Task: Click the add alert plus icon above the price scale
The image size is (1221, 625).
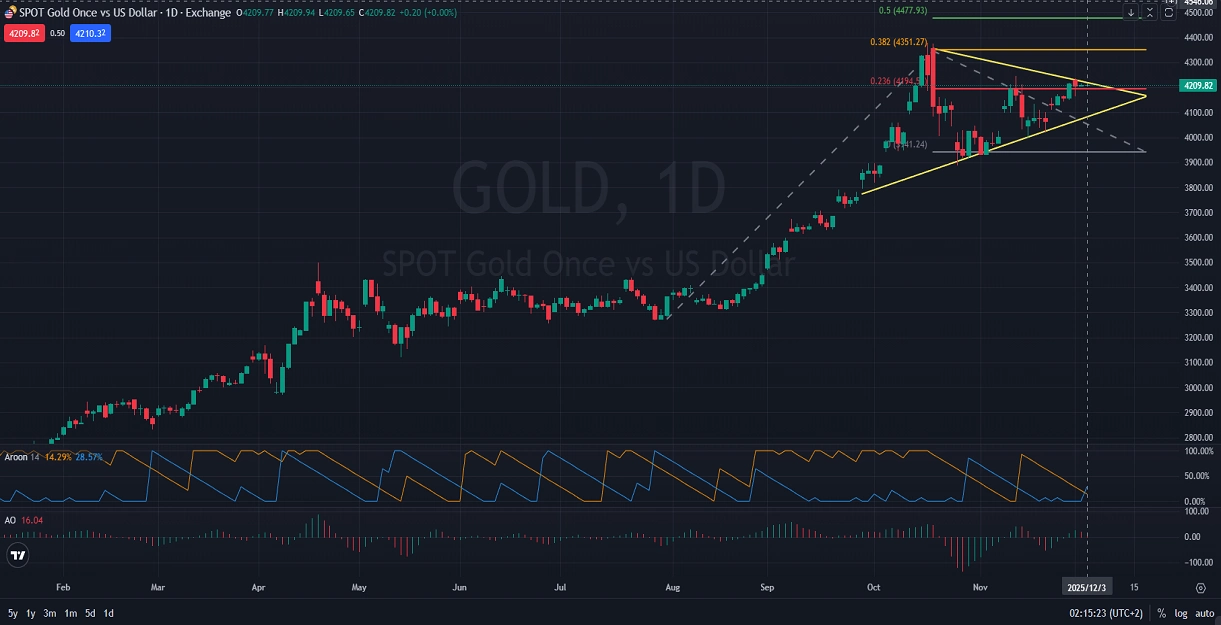Action: point(1172,3)
